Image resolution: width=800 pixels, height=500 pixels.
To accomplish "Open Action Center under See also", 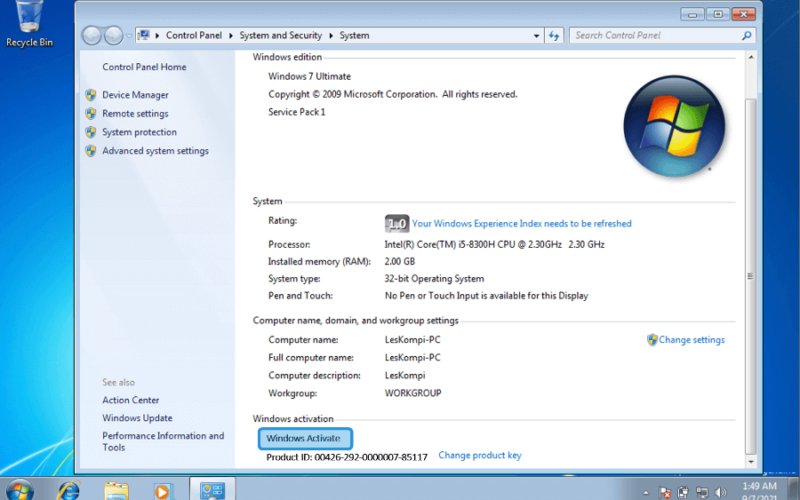I will (131, 400).
